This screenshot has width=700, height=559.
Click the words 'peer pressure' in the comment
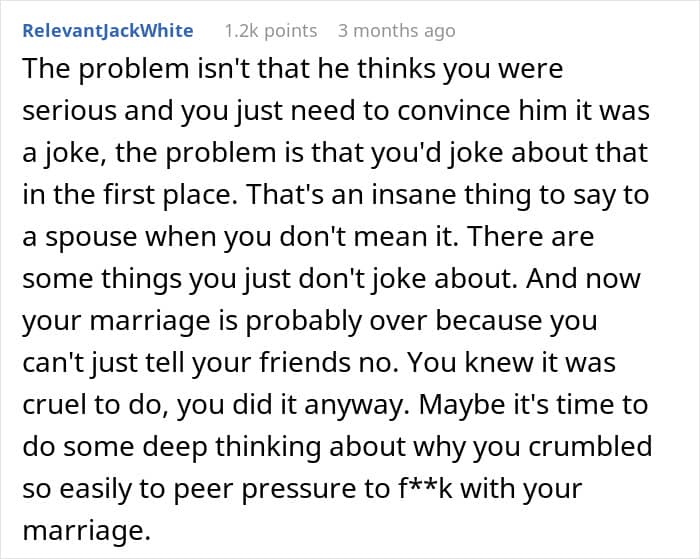click(x=281, y=489)
